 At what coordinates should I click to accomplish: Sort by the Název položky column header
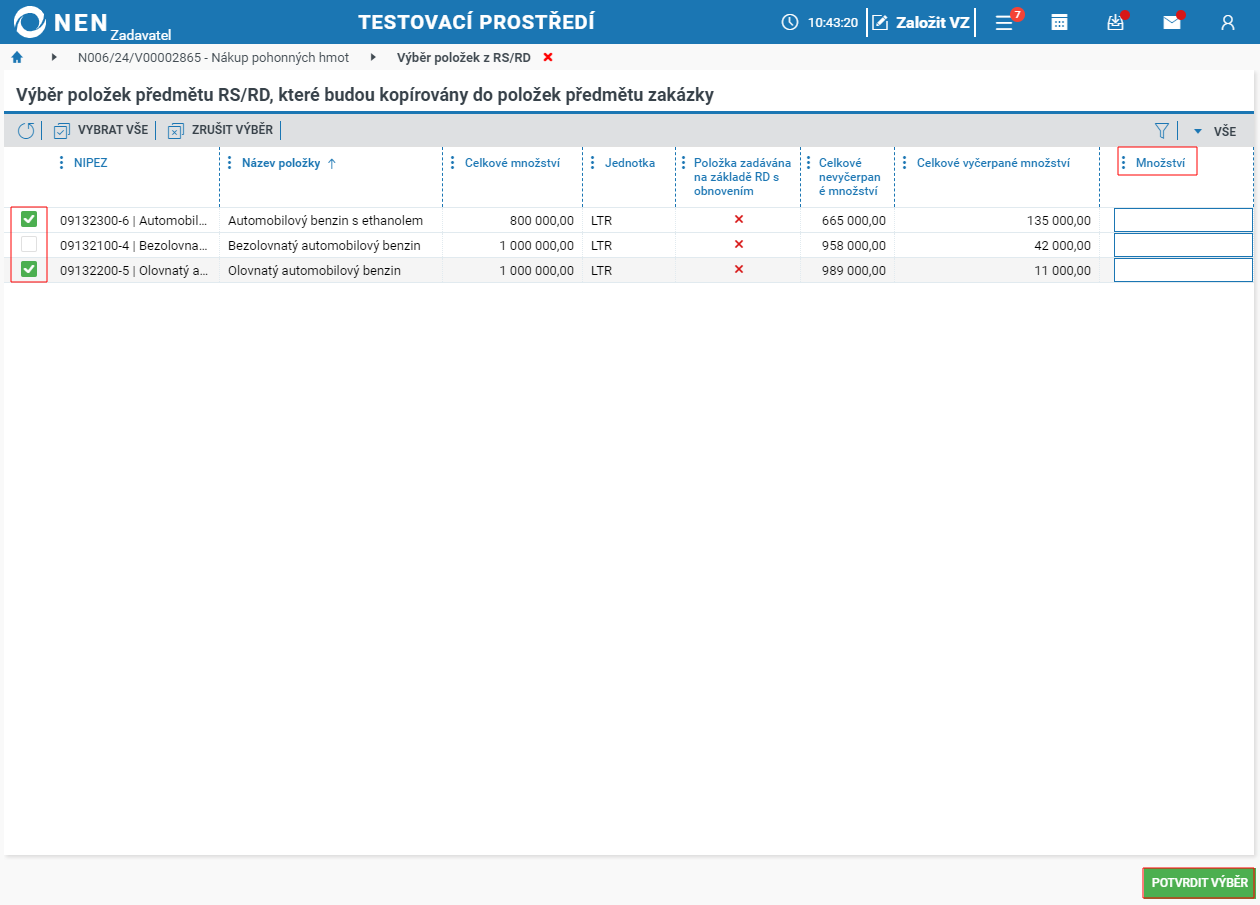[281, 163]
